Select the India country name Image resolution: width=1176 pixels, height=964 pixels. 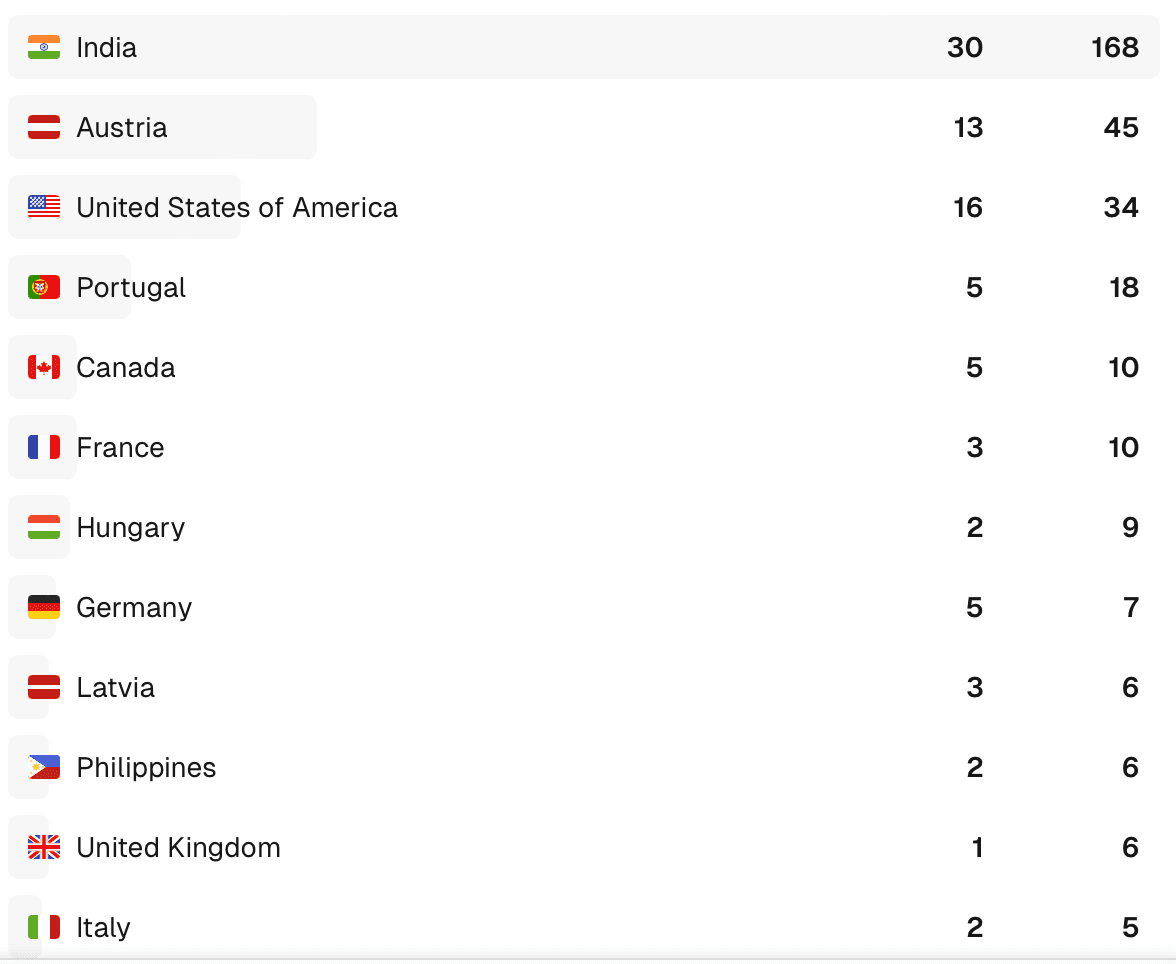click(x=107, y=47)
